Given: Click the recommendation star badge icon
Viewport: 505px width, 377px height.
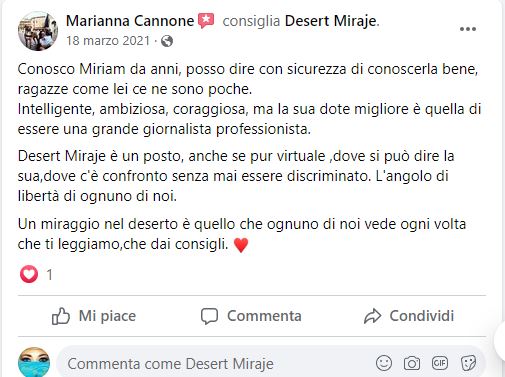Looking at the screenshot, I should pyautogui.click(x=206, y=21).
